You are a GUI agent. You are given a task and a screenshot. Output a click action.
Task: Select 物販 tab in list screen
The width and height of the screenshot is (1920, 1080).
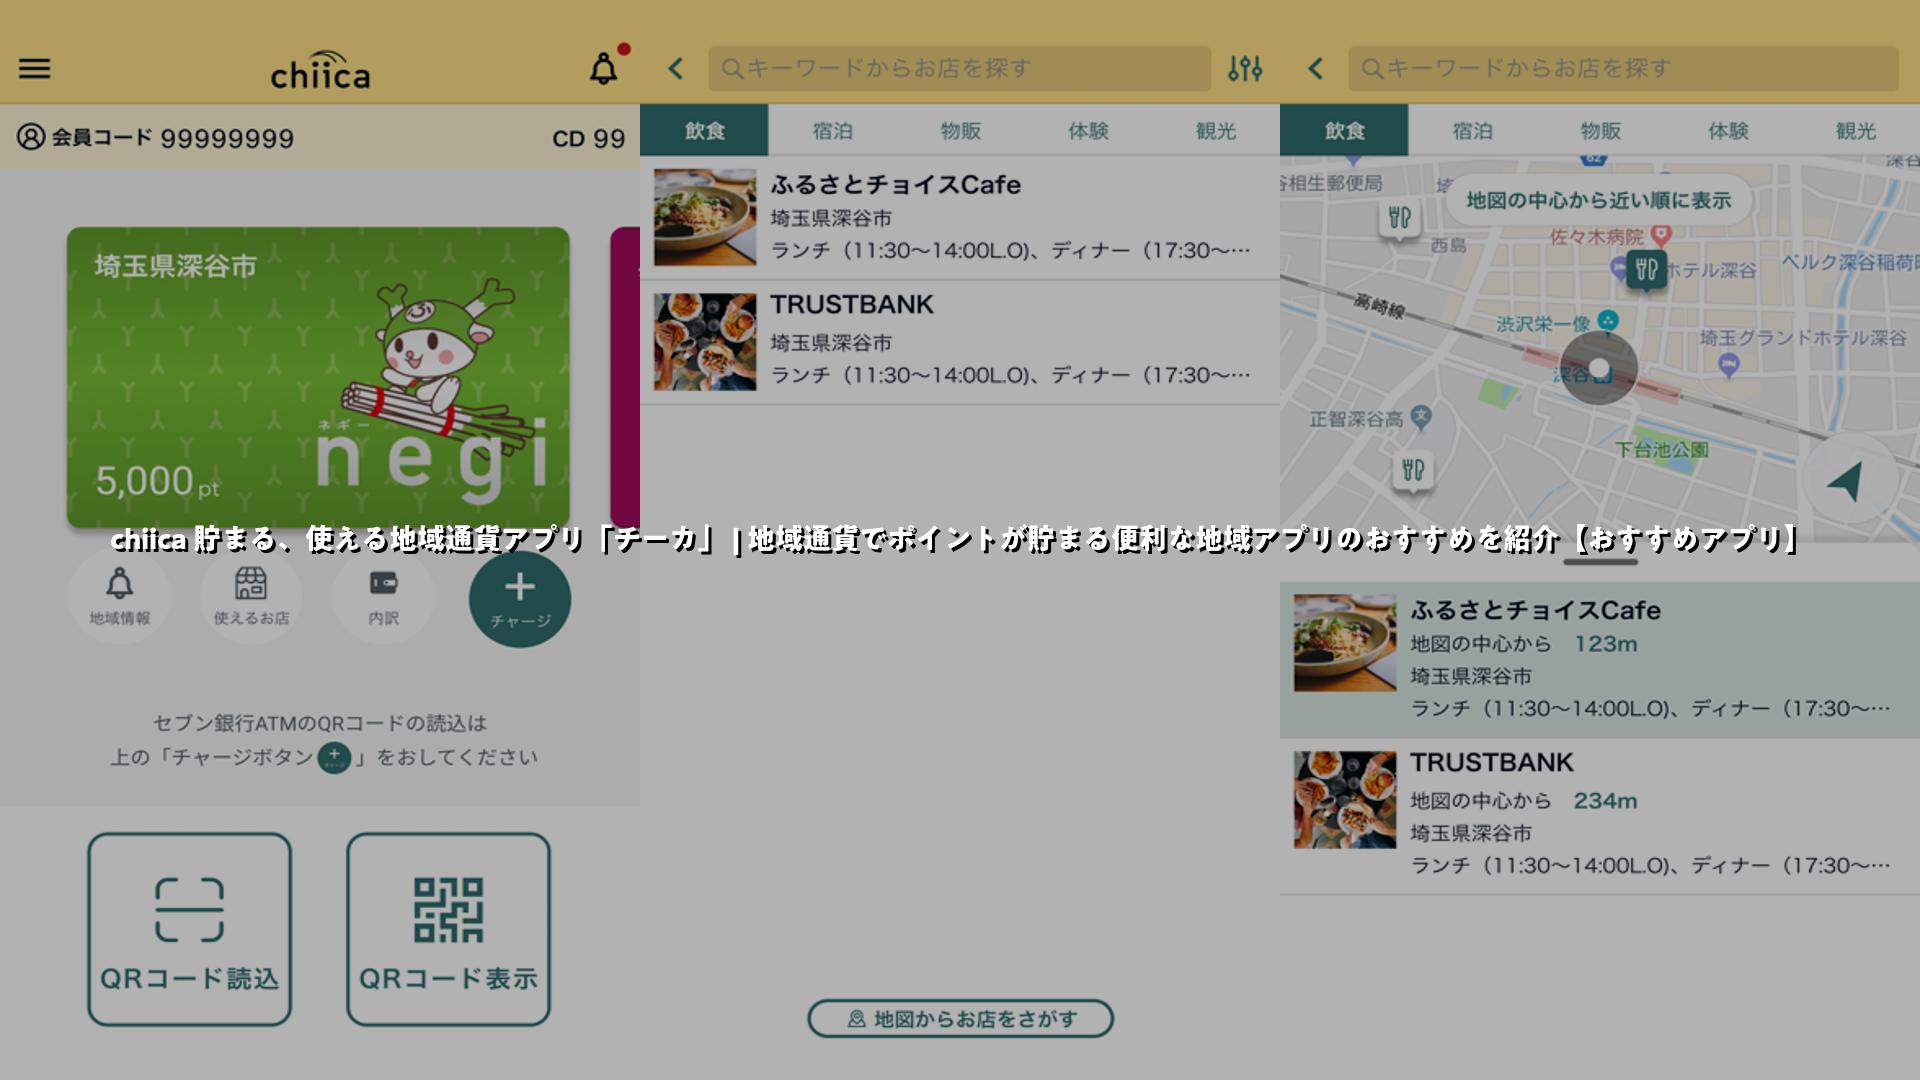(x=960, y=130)
